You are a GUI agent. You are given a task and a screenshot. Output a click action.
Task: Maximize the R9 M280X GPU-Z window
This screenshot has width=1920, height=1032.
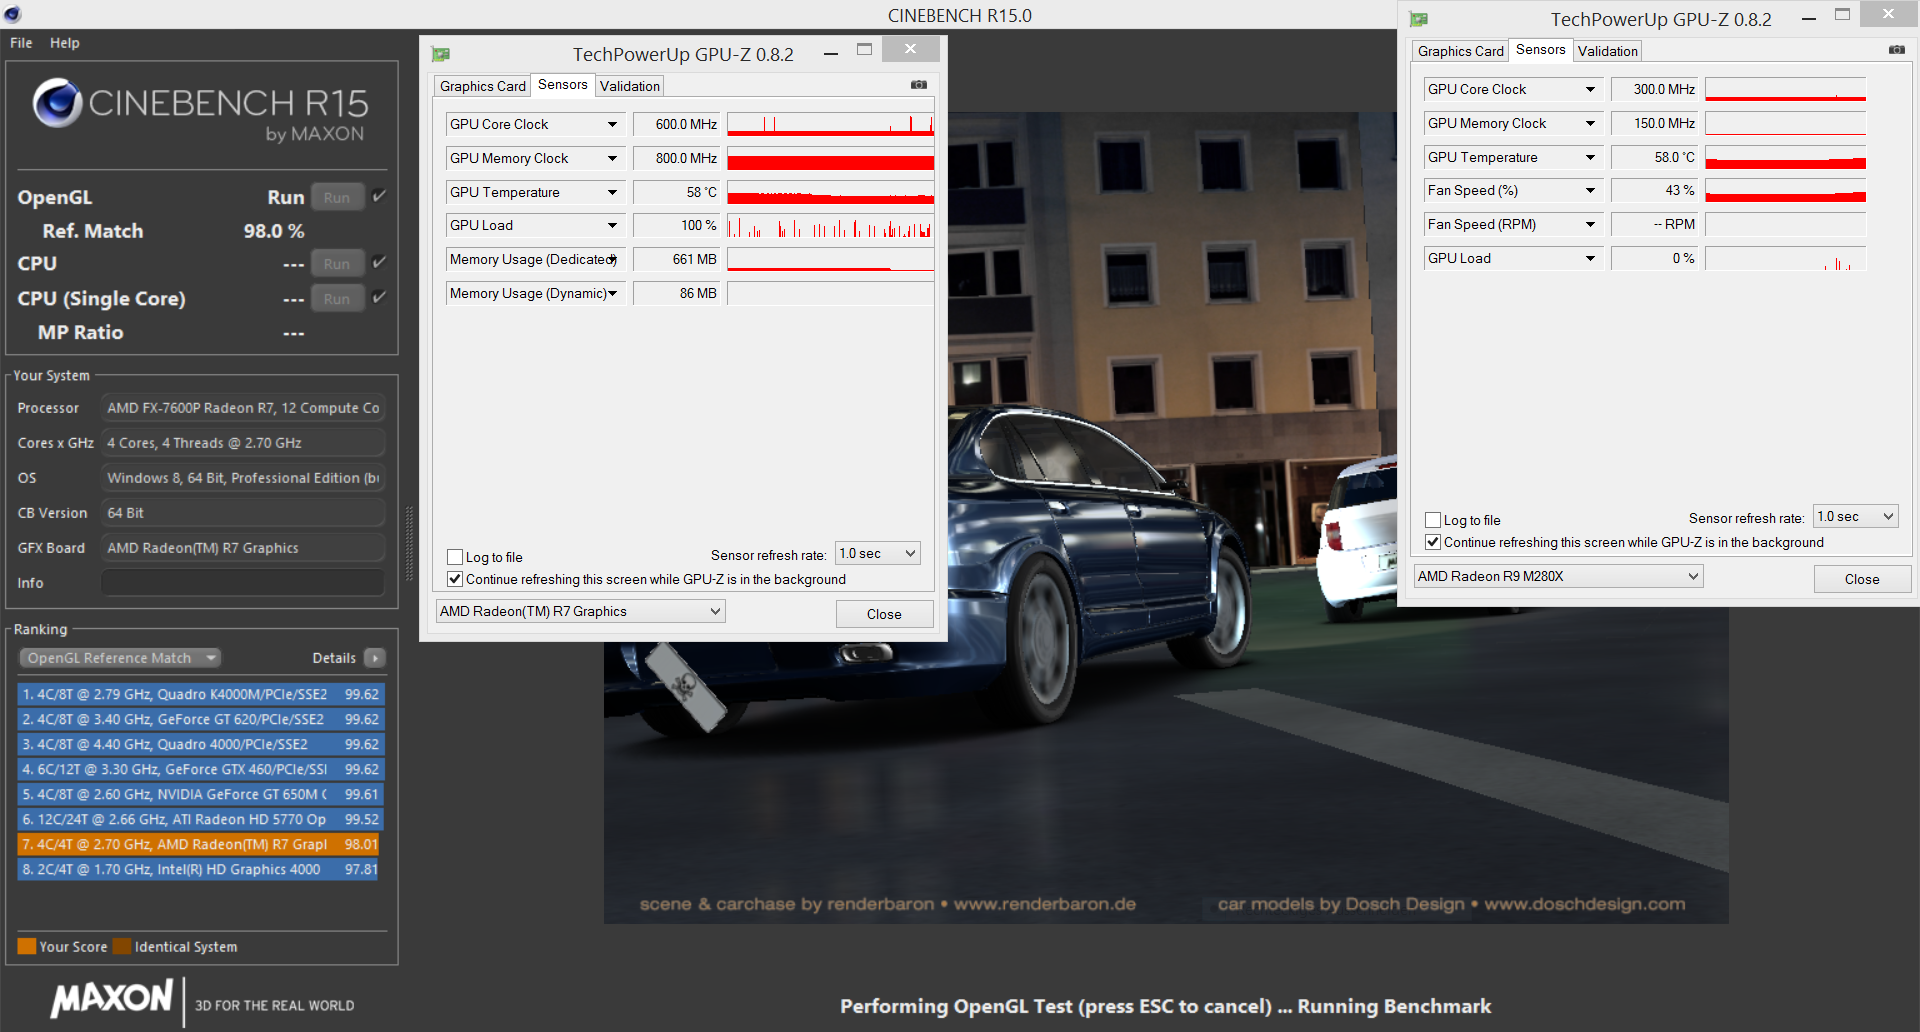click(1843, 15)
